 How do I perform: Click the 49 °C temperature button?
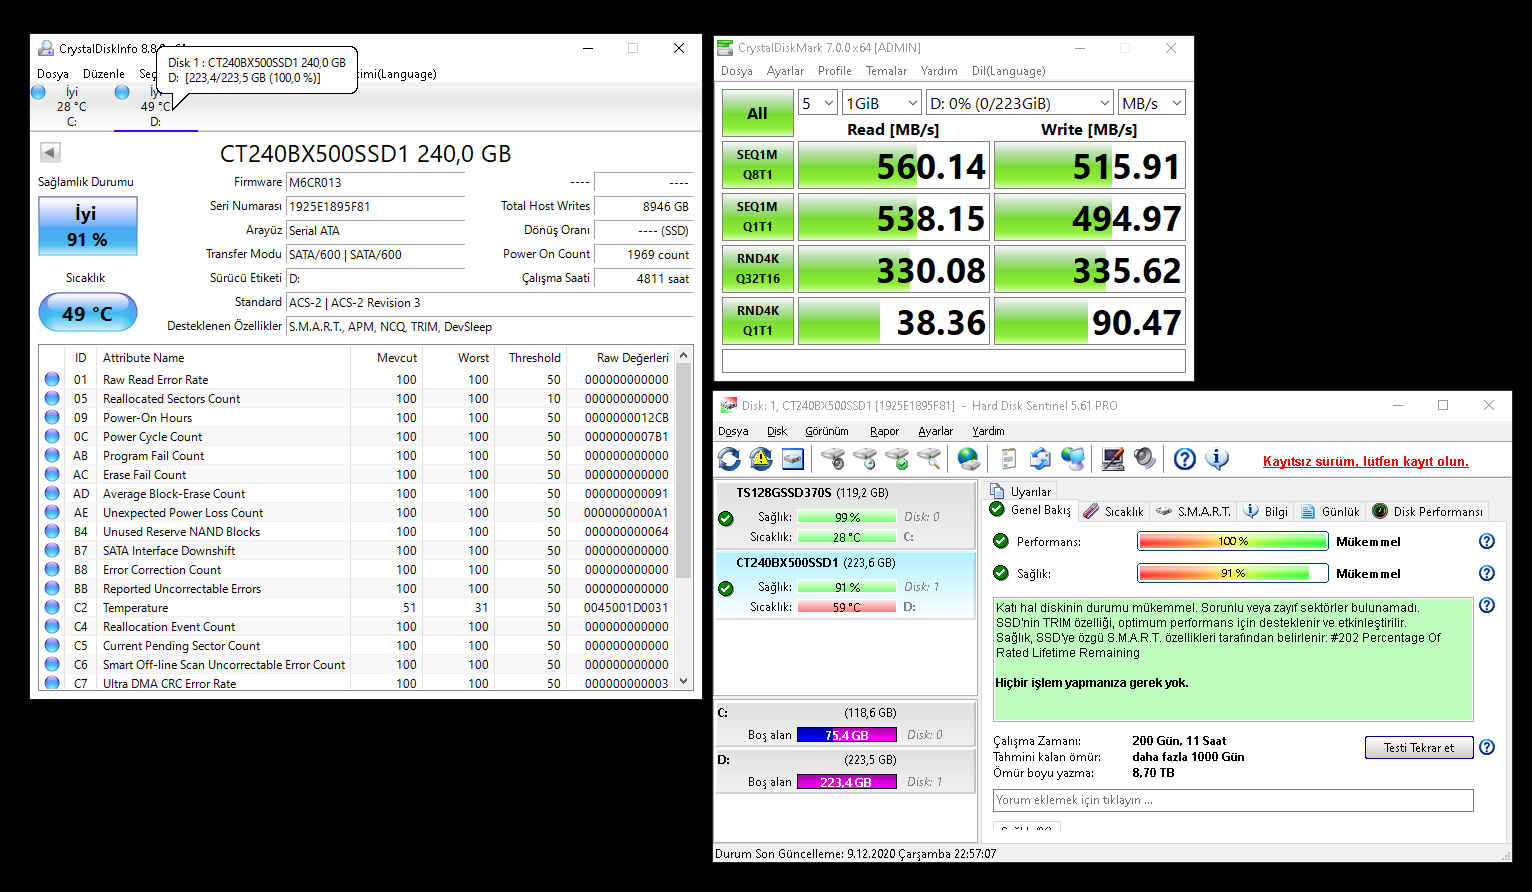pos(88,313)
